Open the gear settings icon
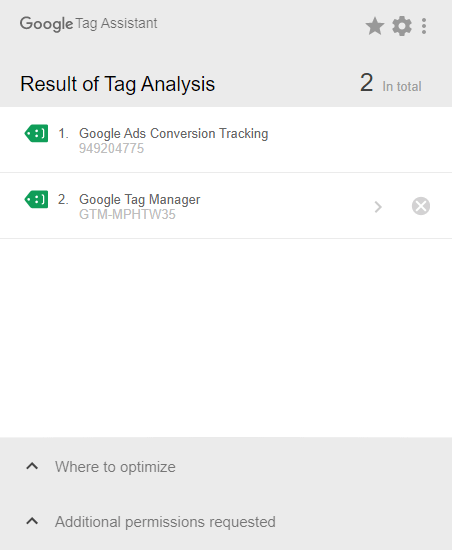This screenshot has width=452, height=550. 402,26
